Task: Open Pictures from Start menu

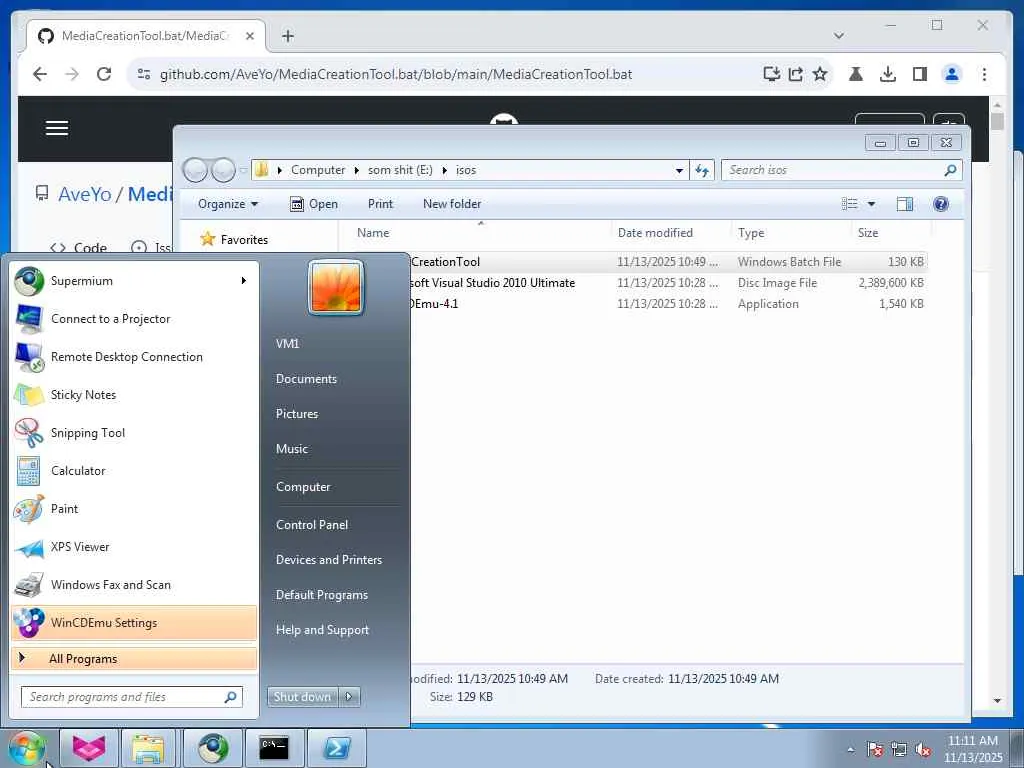Action: (296, 414)
